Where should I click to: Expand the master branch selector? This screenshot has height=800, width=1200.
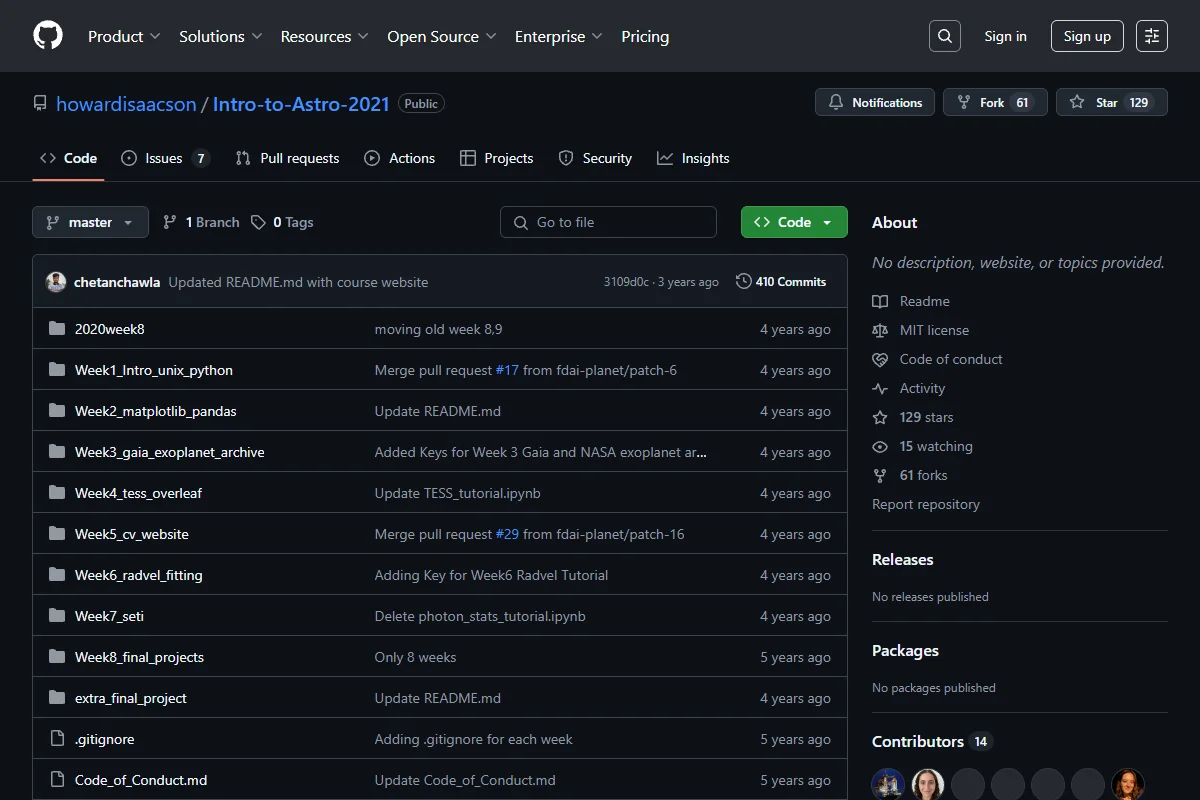(x=90, y=222)
